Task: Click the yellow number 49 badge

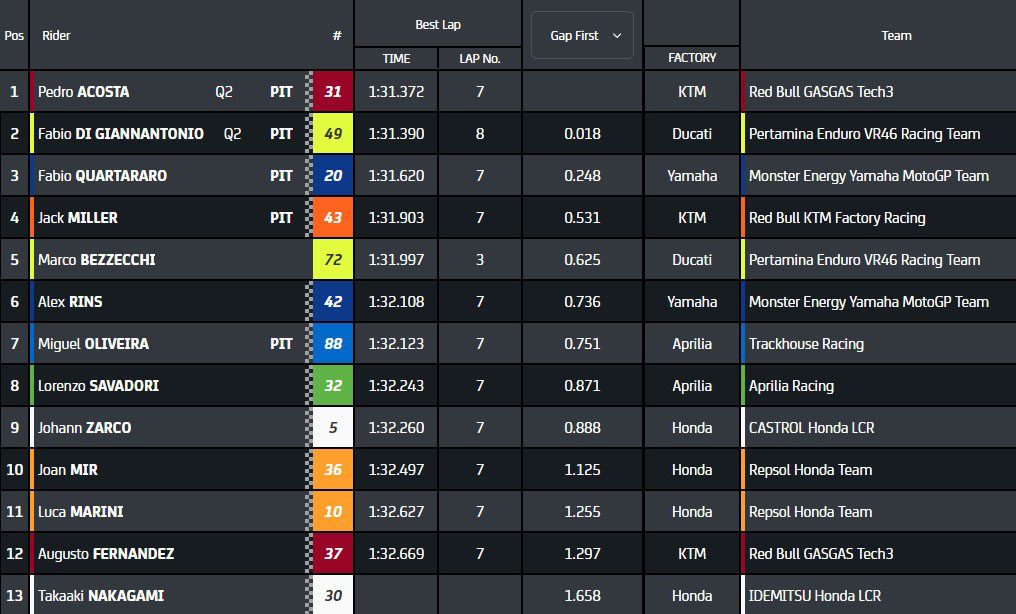Action: coord(333,133)
